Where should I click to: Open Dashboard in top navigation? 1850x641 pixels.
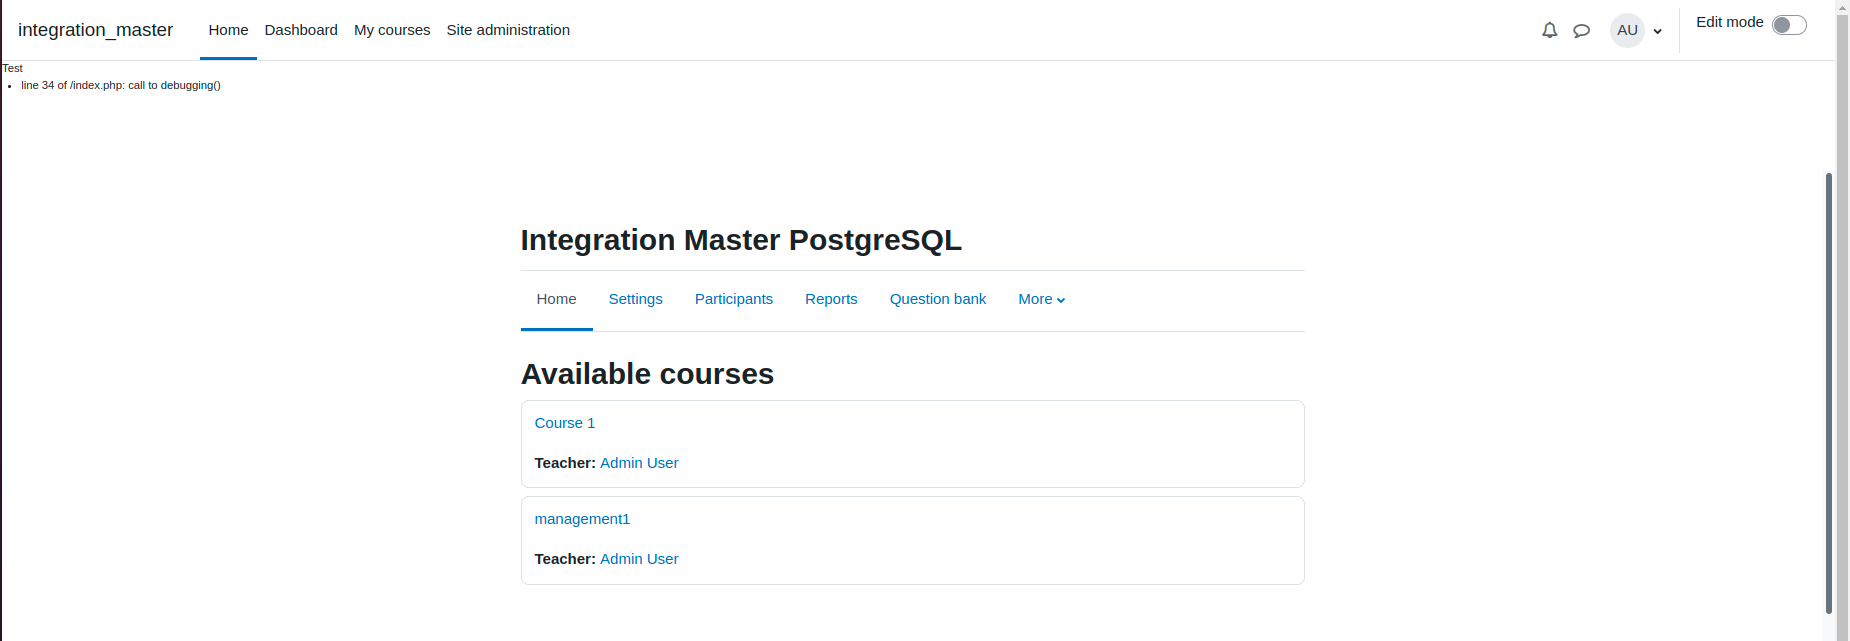(301, 30)
